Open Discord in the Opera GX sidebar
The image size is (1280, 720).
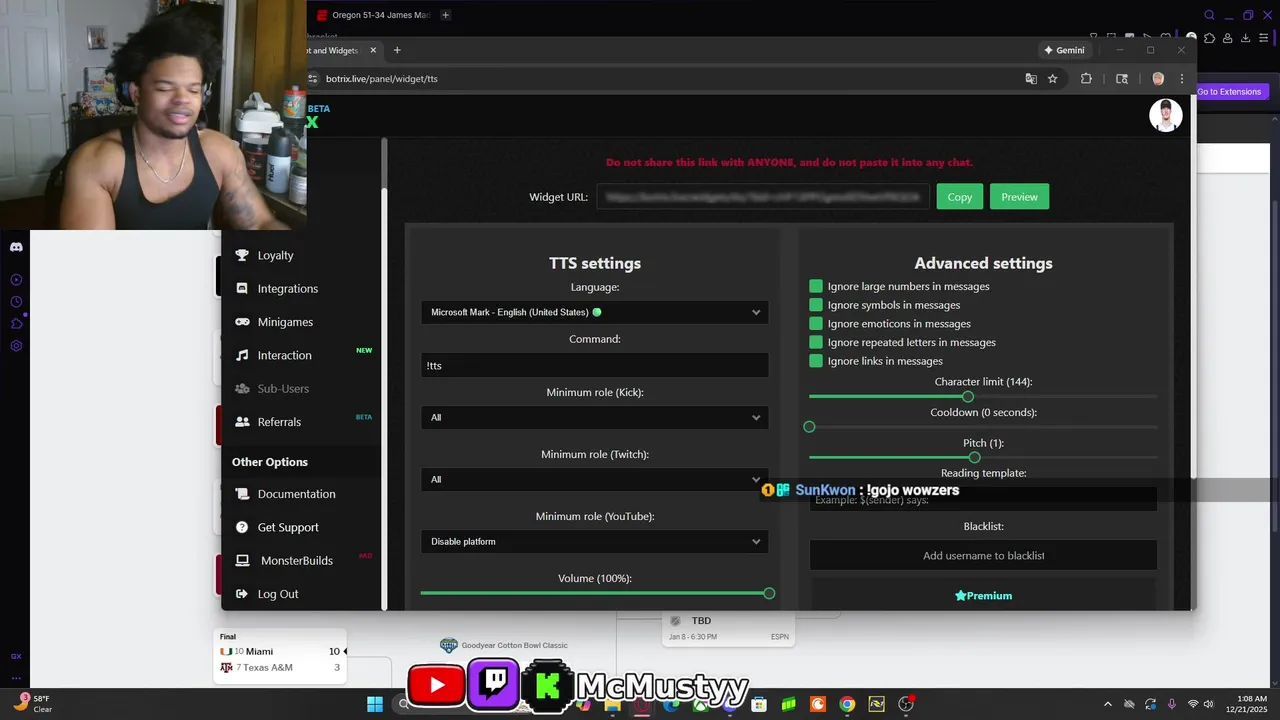click(16, 247)
